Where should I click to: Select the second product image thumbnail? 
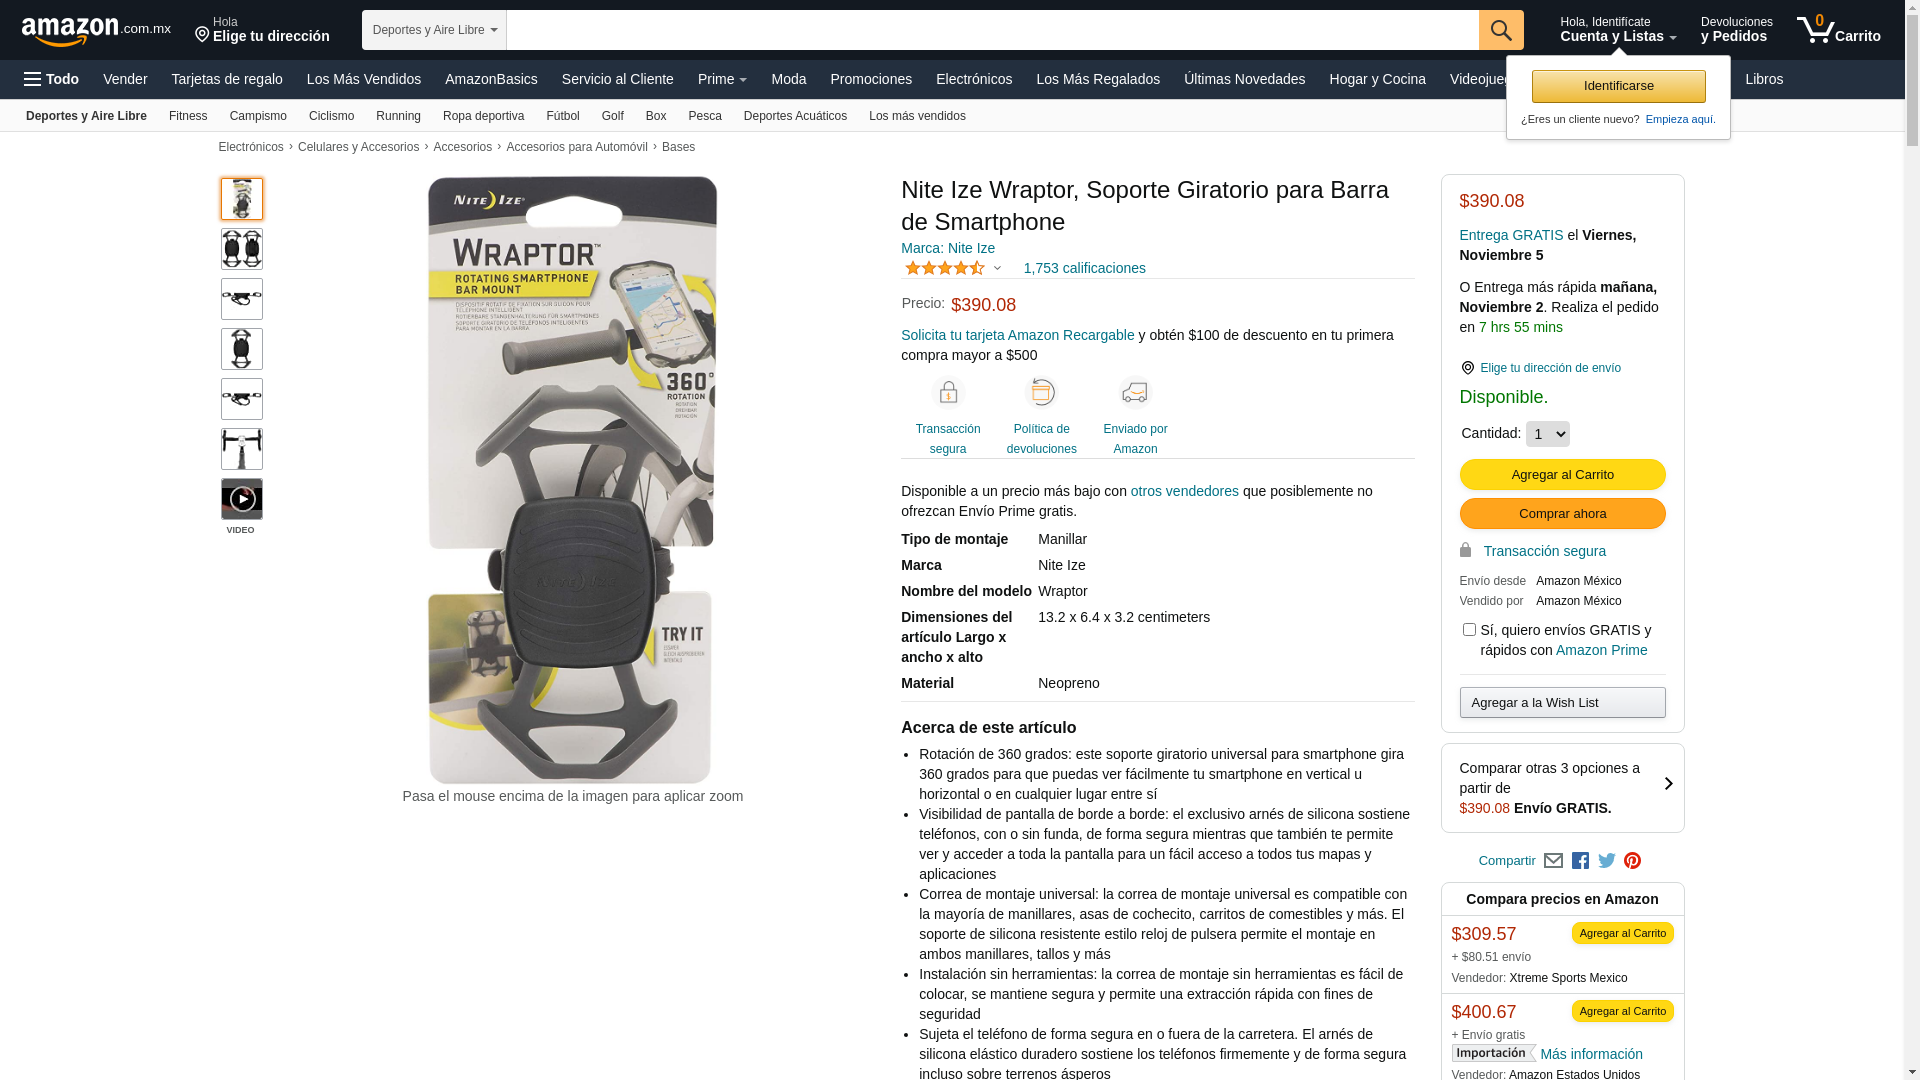242,249
